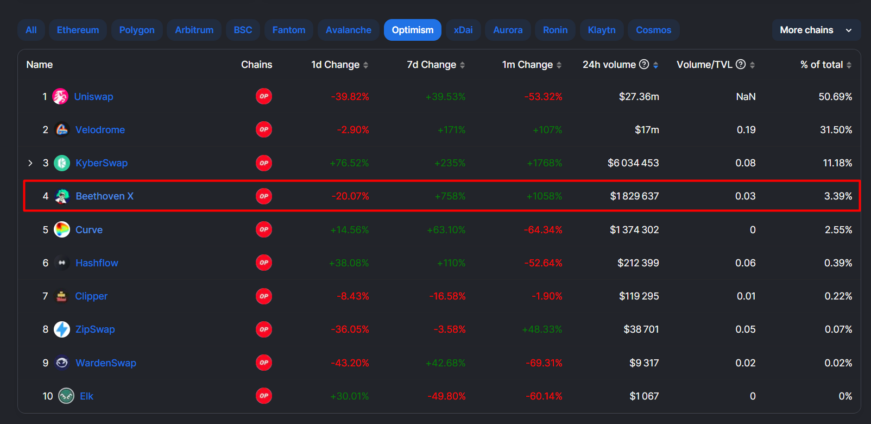
Task: Click the Chains column header
Action: click(257, 64)
